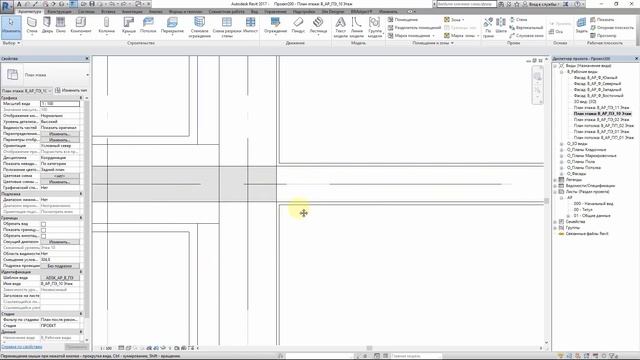Select the Door (Дверь) tool
The image size is (640, 360).
point(47,26)
